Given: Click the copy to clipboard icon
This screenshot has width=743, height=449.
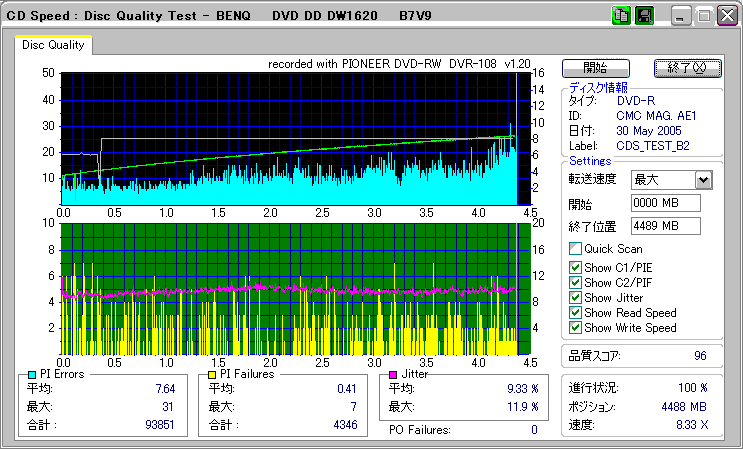Looking at the screenshot, I should (620, 16).
